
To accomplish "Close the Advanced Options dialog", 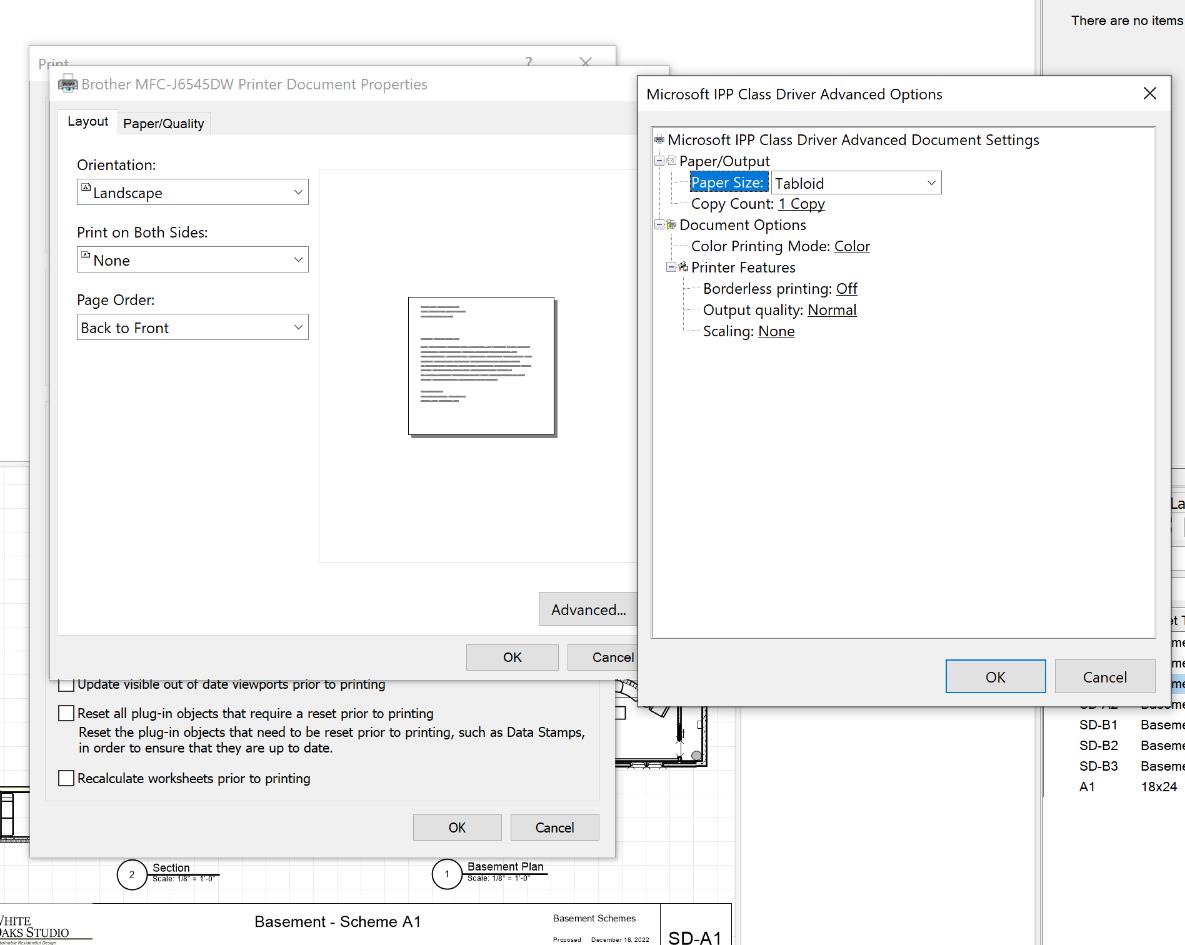I will 1149,93.
